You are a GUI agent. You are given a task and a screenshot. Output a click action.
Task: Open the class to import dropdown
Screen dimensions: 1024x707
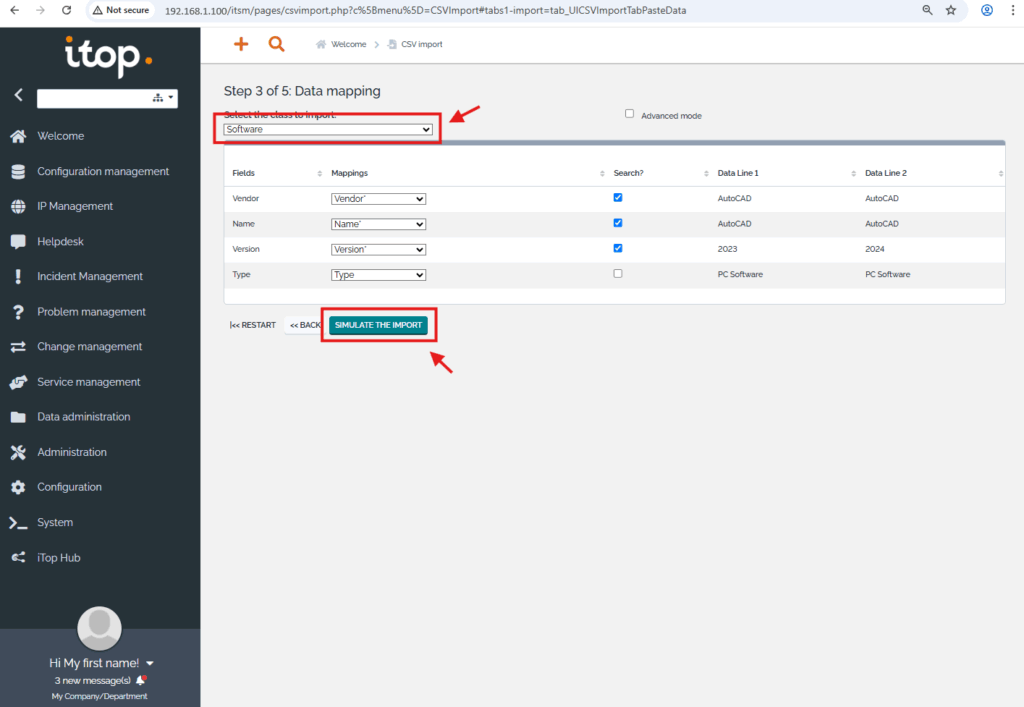click(328, 130)
